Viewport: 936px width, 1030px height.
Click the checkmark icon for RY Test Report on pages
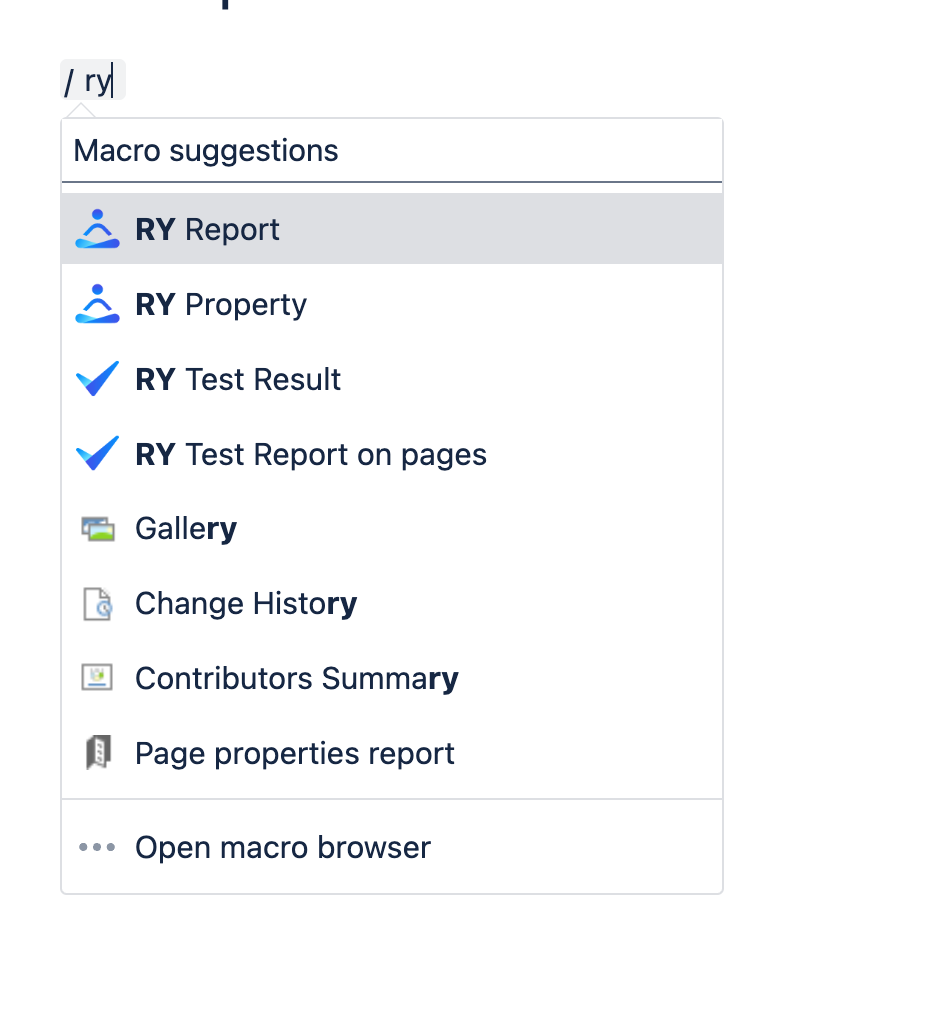pos(96,453)
